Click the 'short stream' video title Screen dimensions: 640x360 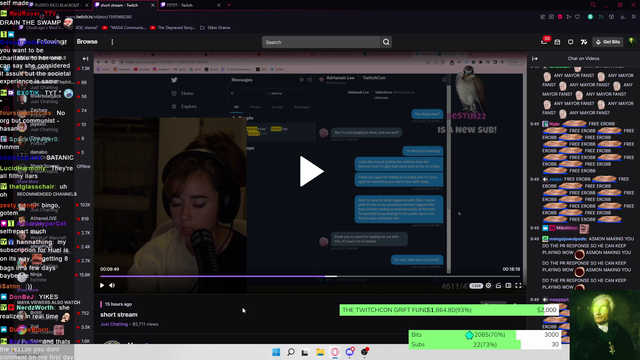click(x=119, y=315)
